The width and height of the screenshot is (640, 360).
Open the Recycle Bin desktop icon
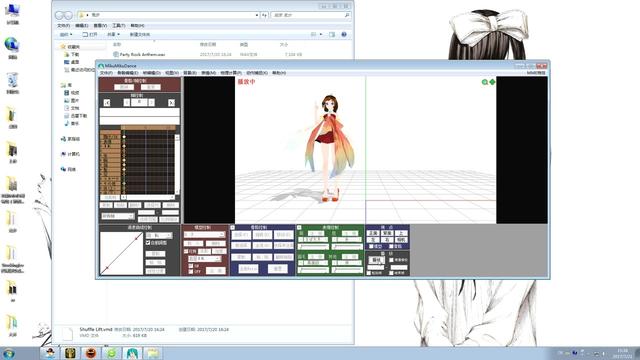point(12,80)
